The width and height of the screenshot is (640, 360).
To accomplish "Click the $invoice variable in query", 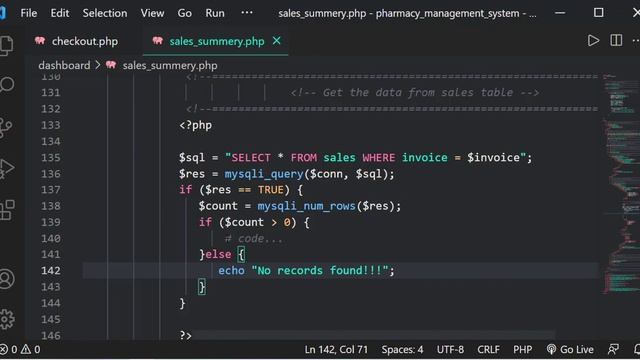I will pos(493,158).
